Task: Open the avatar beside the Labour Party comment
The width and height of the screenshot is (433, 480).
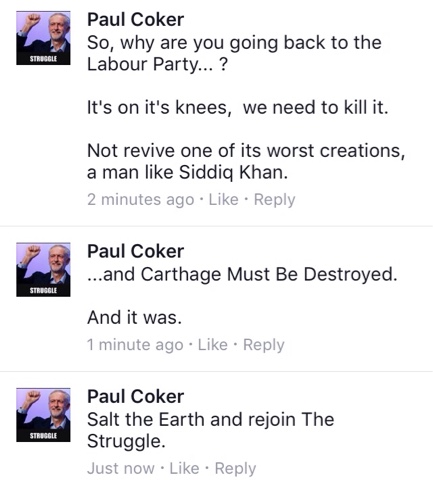Action: (43, 38)
